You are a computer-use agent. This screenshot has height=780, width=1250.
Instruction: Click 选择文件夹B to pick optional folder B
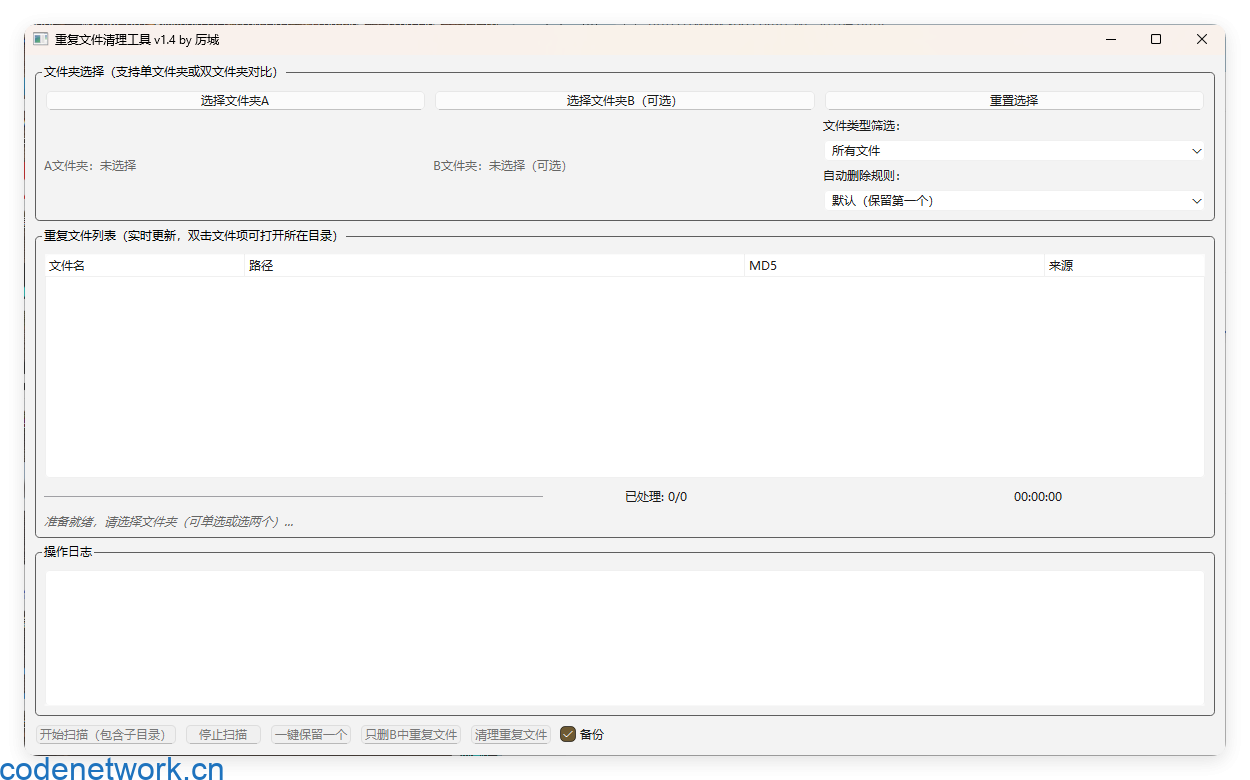click(624, 100)
